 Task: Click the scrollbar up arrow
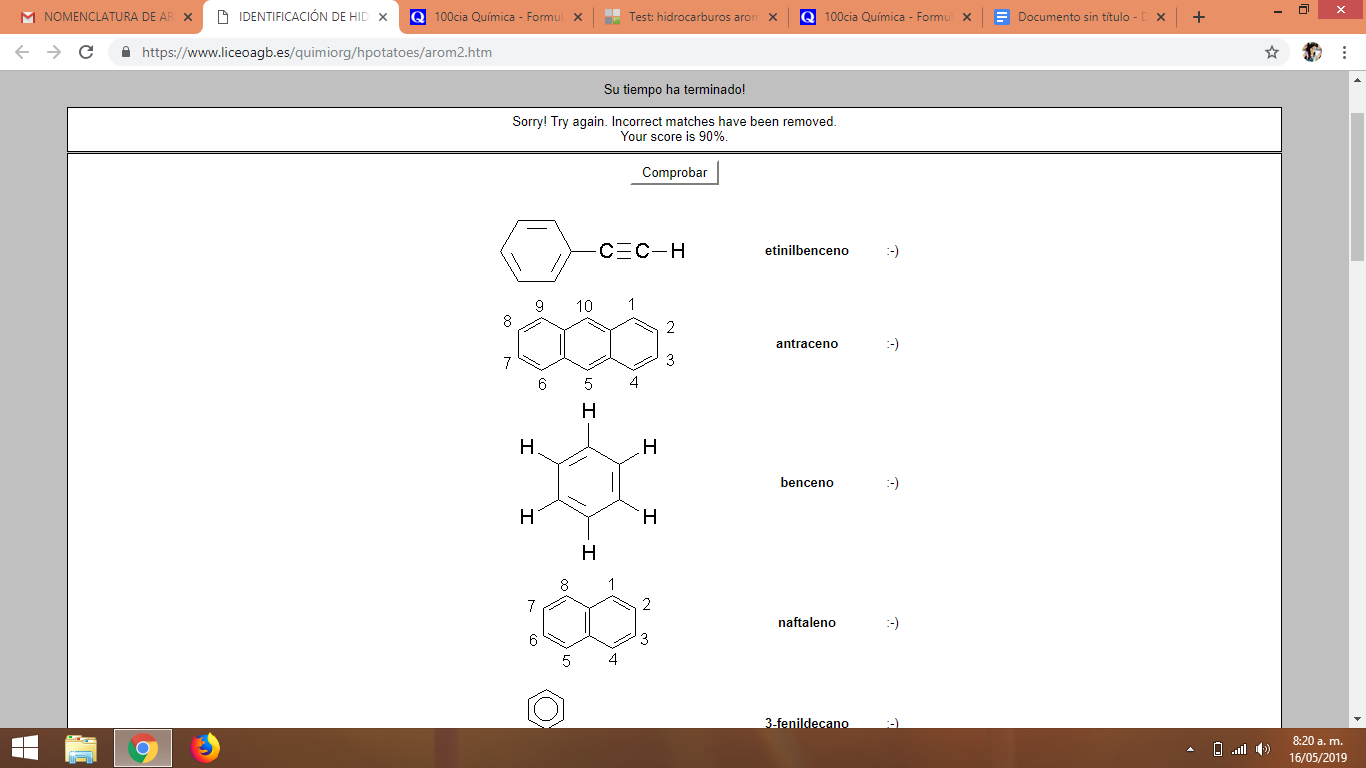coord(1357,78)
